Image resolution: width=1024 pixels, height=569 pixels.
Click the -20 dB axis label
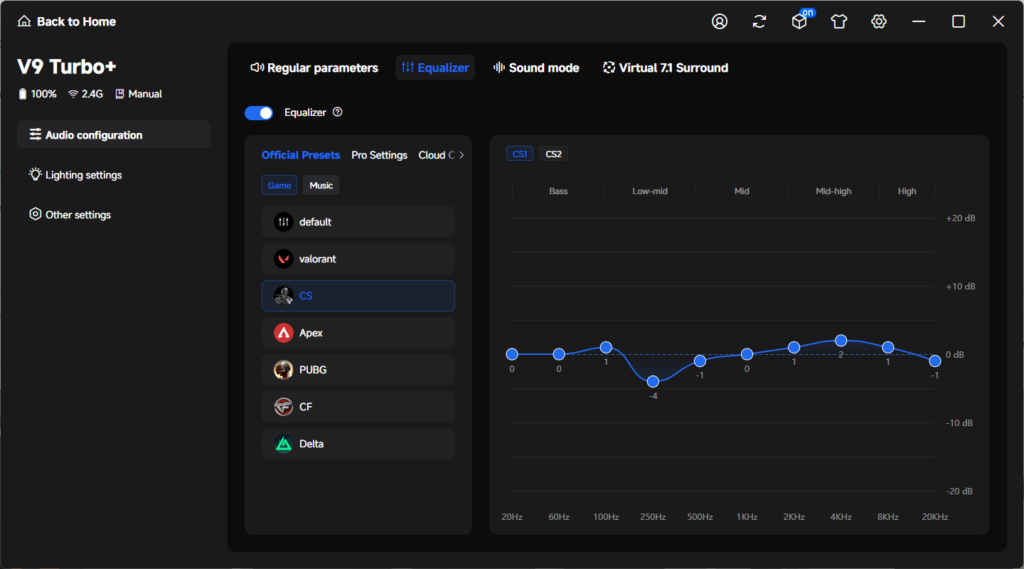959,491
